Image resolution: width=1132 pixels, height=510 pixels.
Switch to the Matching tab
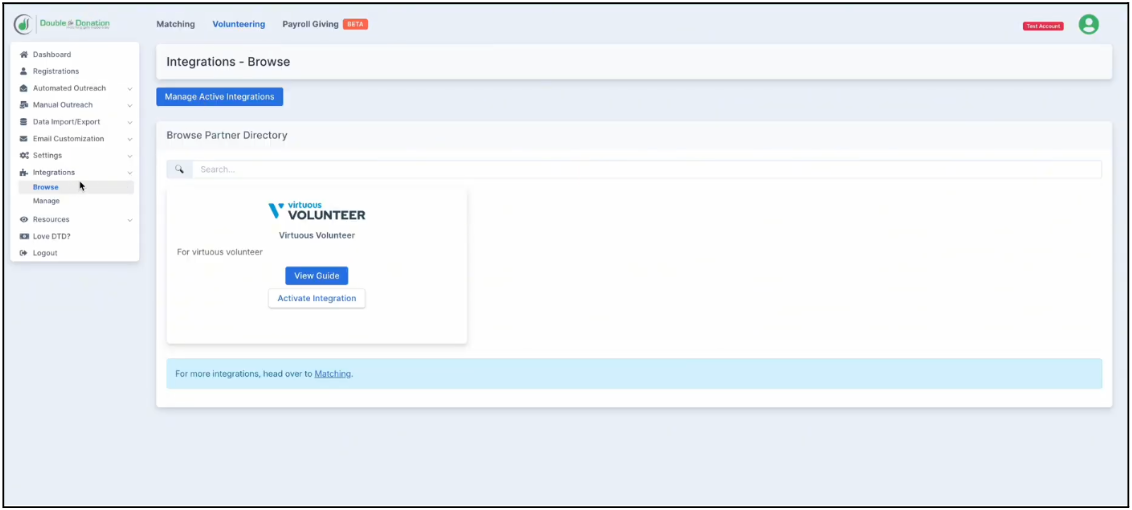tap(176, 24)
